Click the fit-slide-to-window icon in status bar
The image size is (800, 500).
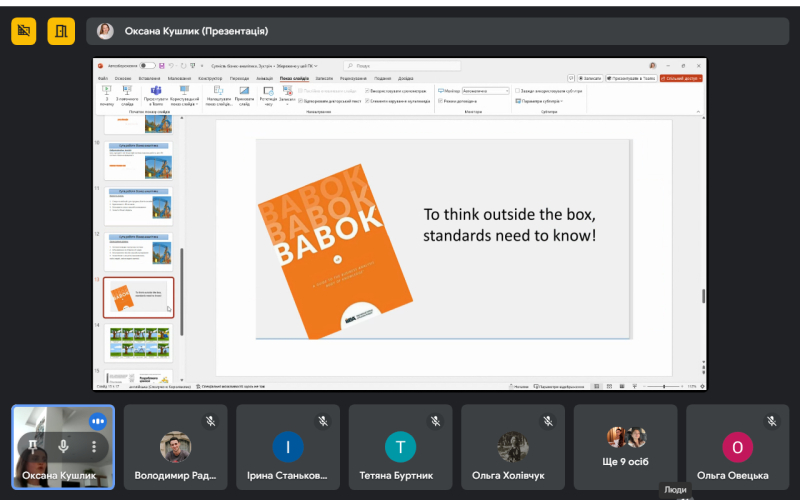(x=703, y=387)
